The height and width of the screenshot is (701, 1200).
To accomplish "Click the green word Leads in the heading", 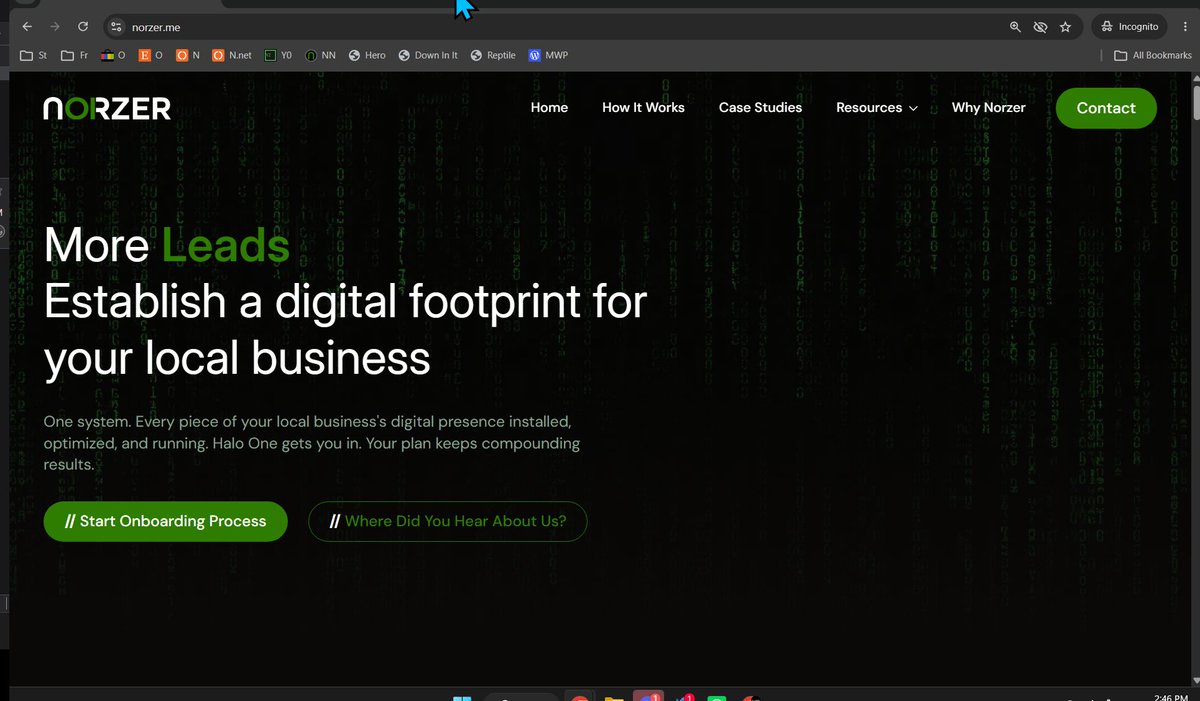I will [x=226, y=245].
